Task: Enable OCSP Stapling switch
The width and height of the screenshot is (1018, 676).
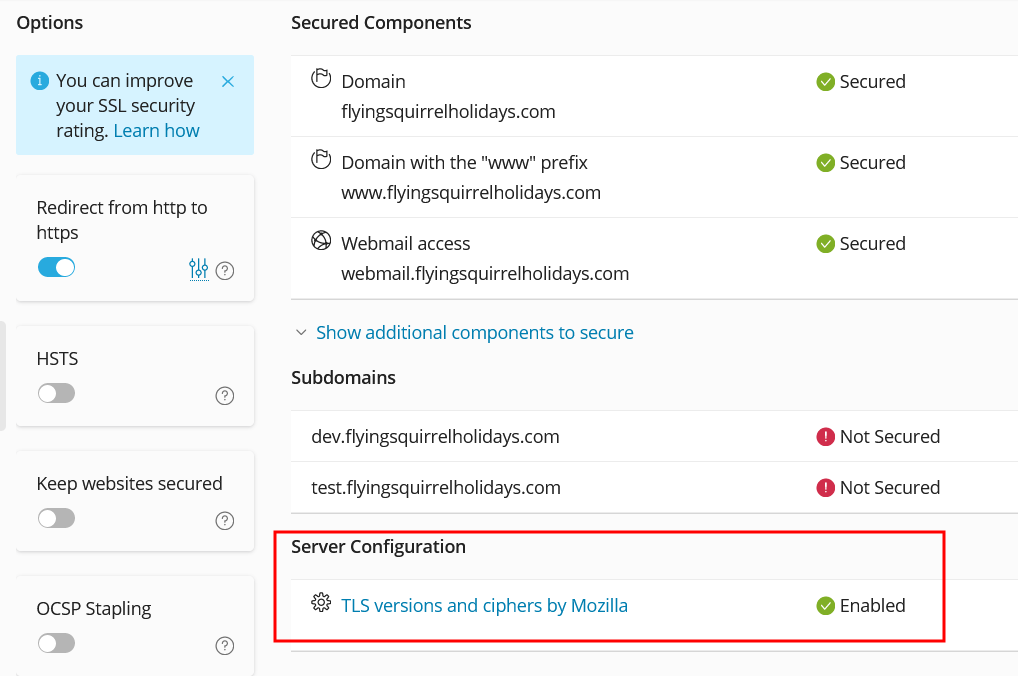Action: tap(56, 644)
